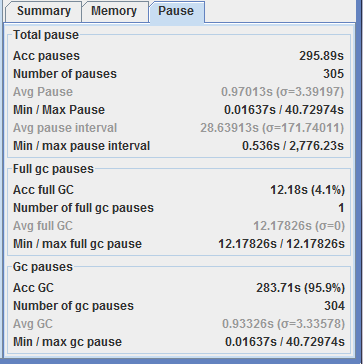Click the Min / max gc pause label

(x=67, y=342)
